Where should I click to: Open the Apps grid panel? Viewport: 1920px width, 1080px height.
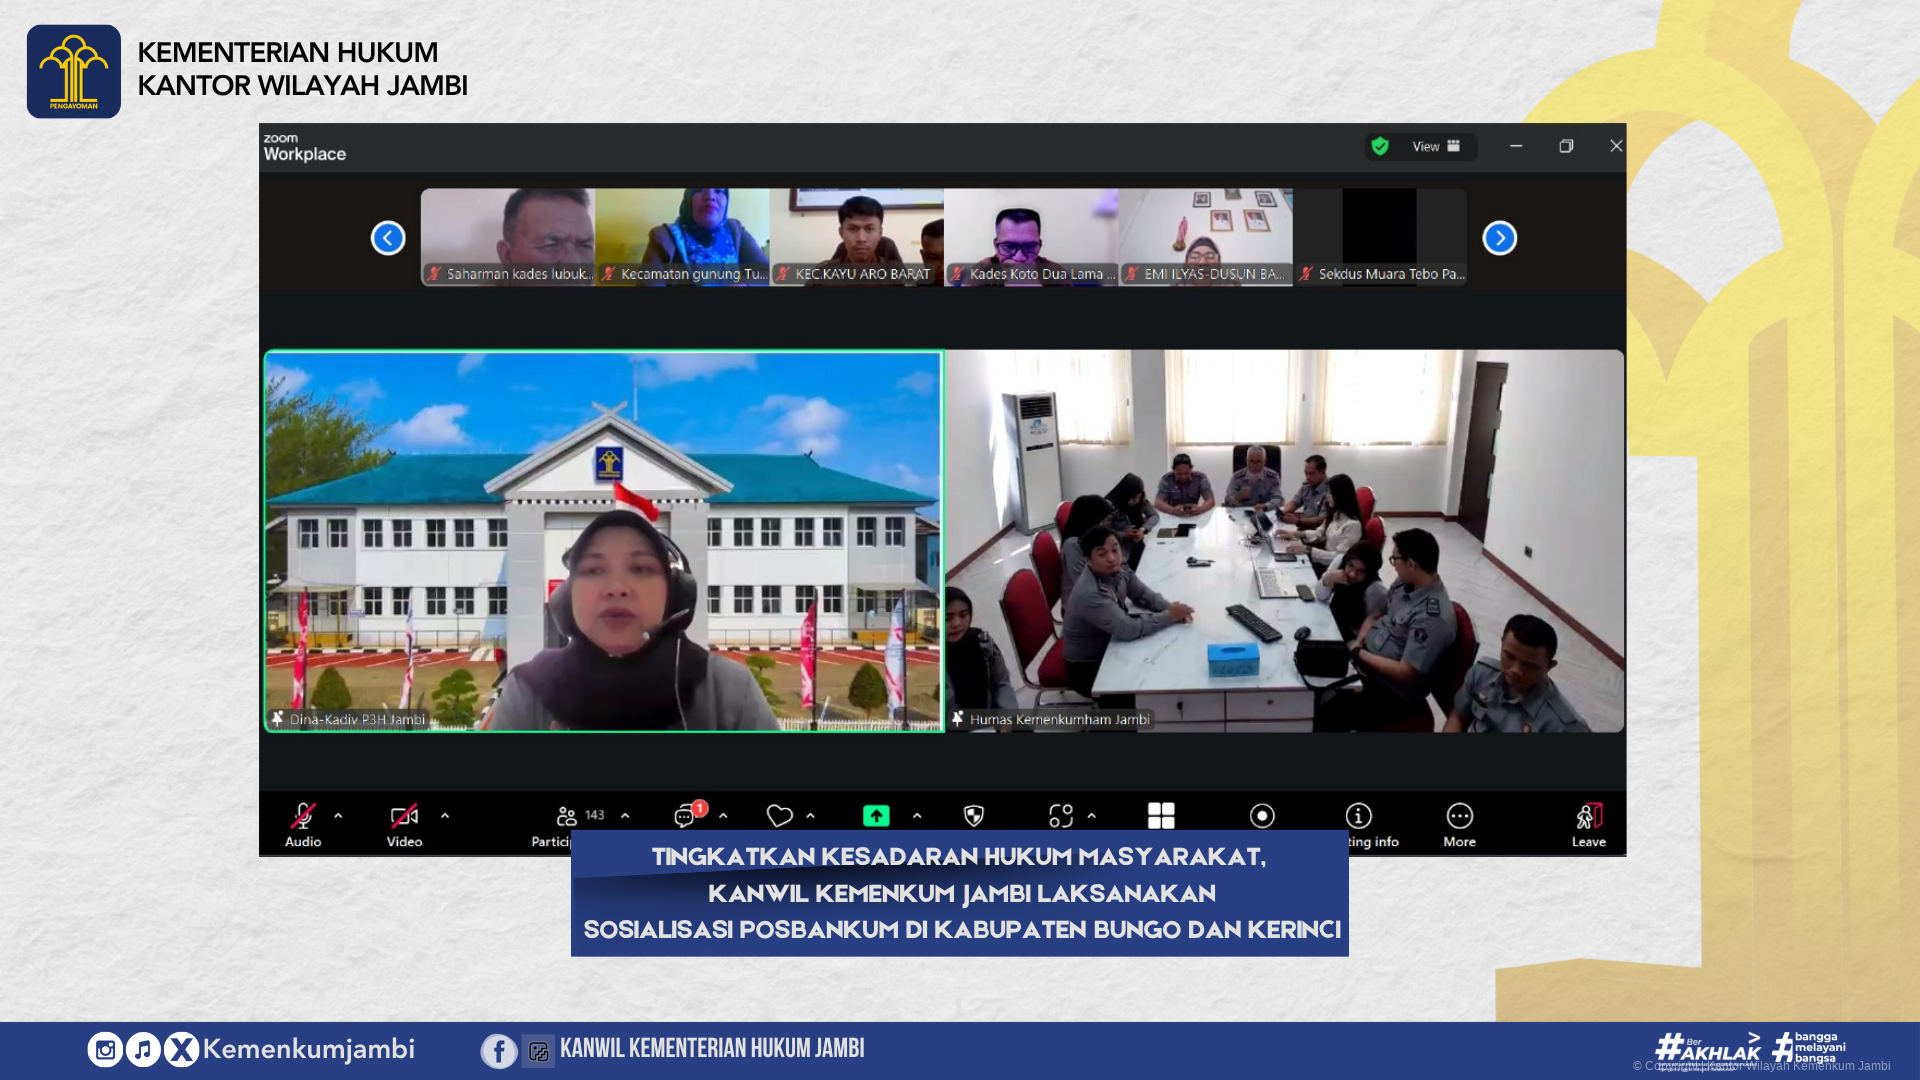(x=1160, y=815)
